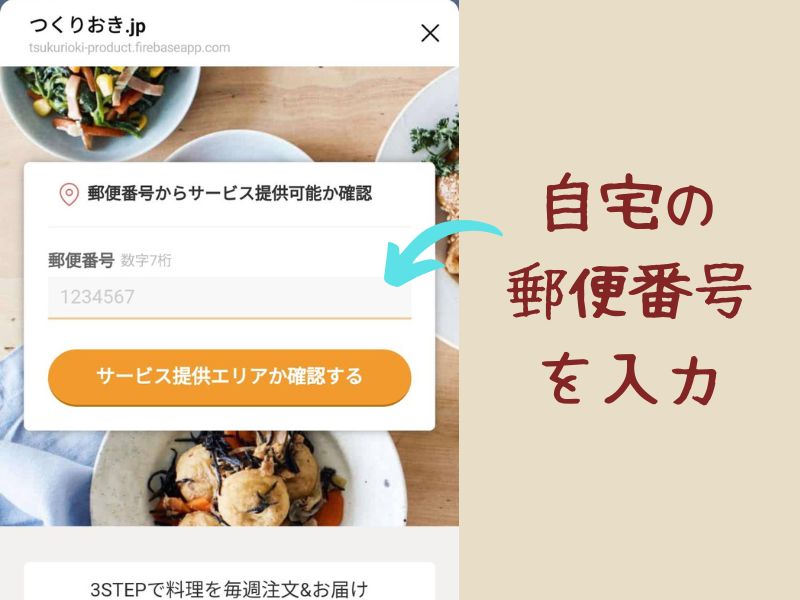Viewport: 800px width, 600px height.
Task: Click the 郵便番号からサービス提供可能か確認 heading
Action: point(230,194)
